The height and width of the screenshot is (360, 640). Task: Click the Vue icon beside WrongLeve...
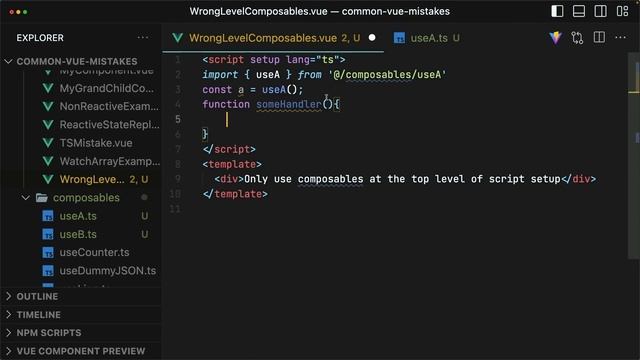point(48,180)
